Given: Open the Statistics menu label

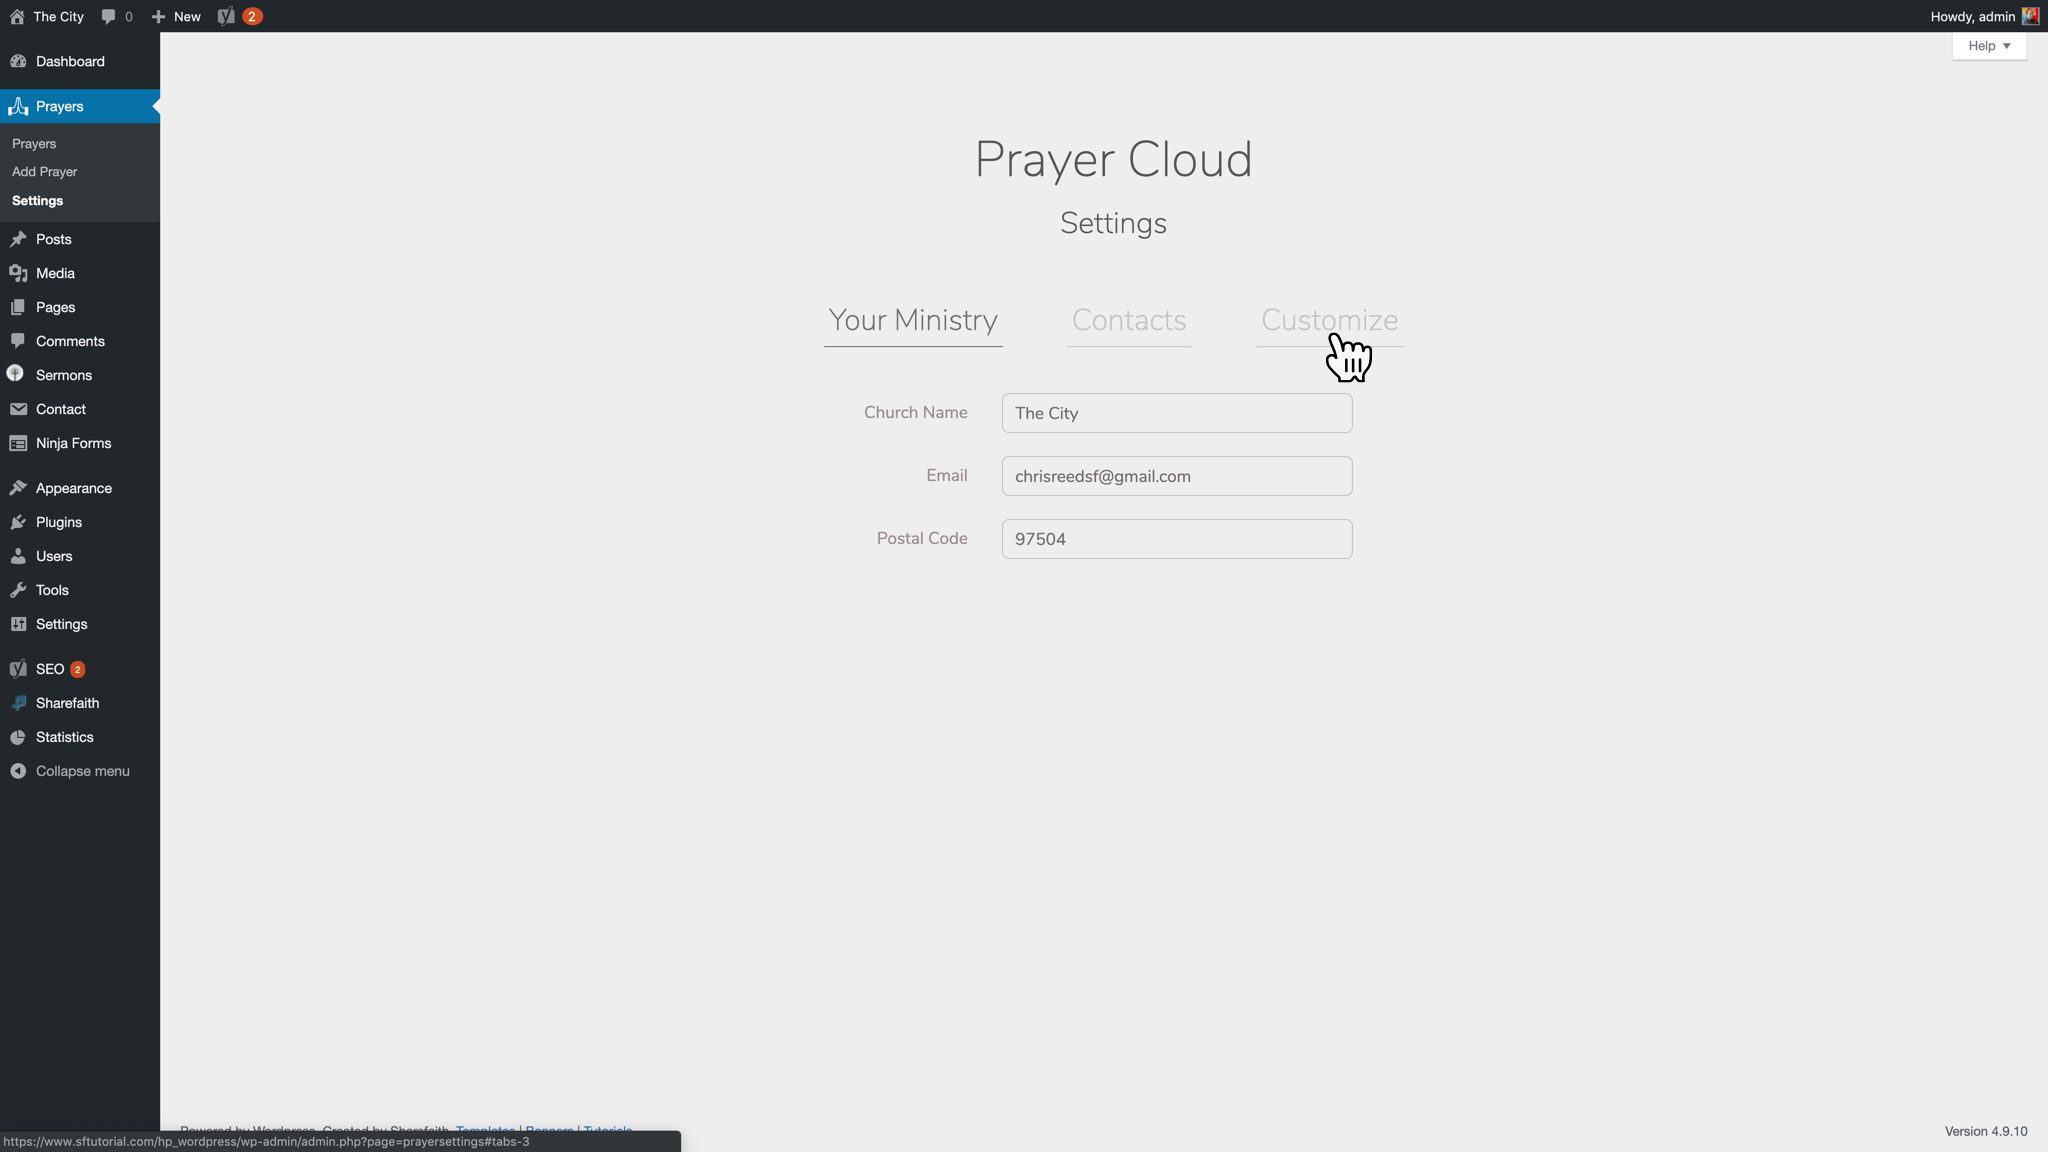Looking at the screenshot, I should 65,737.
